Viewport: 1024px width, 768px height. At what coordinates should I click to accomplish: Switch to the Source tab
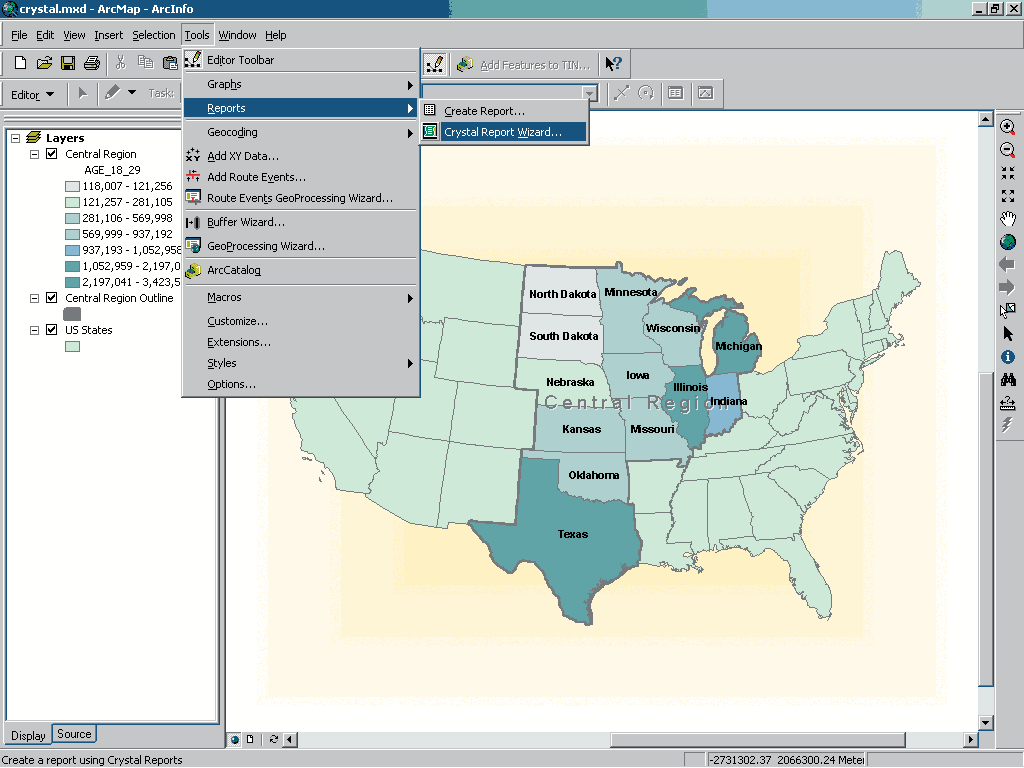pos(74,734)
